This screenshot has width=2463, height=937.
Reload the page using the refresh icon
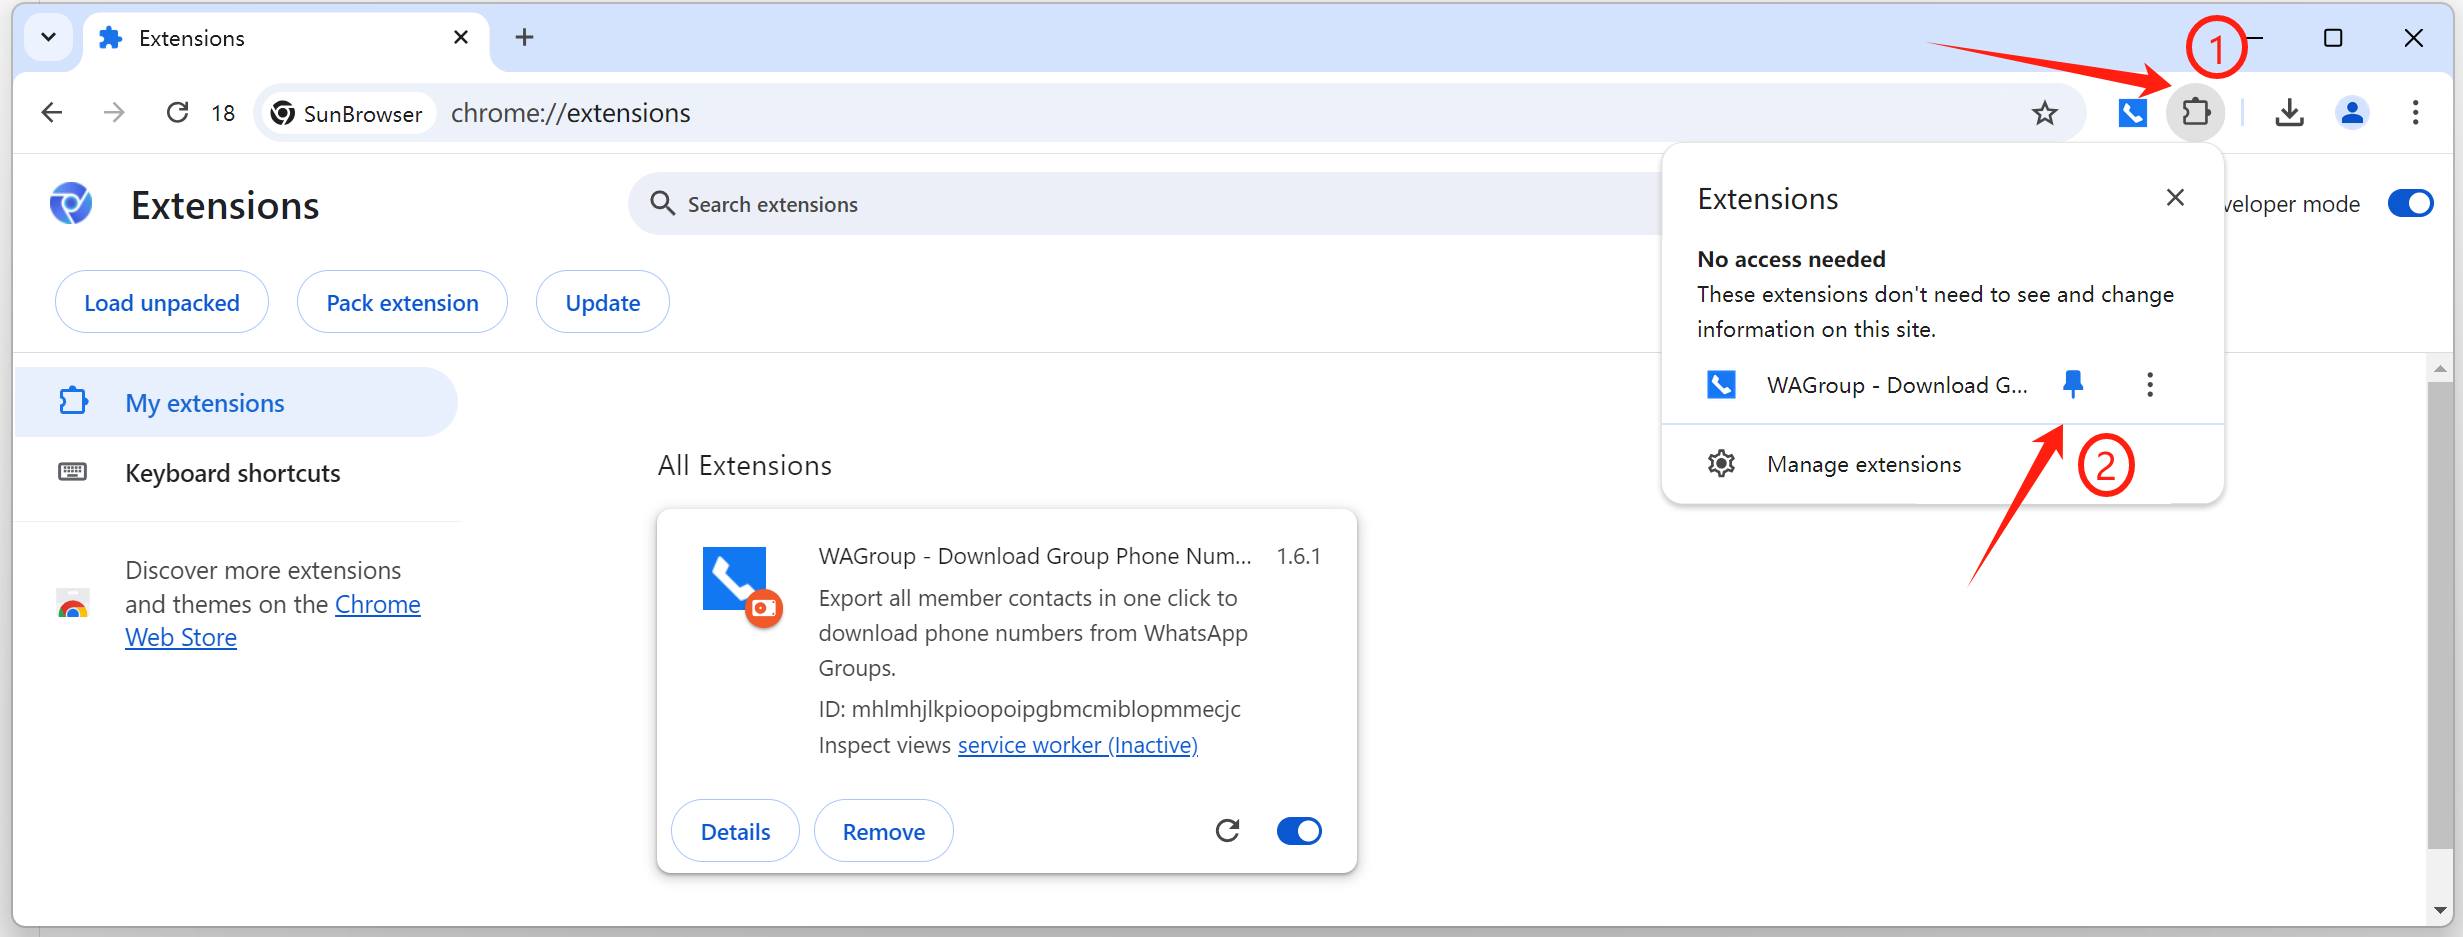coord(177,113)
